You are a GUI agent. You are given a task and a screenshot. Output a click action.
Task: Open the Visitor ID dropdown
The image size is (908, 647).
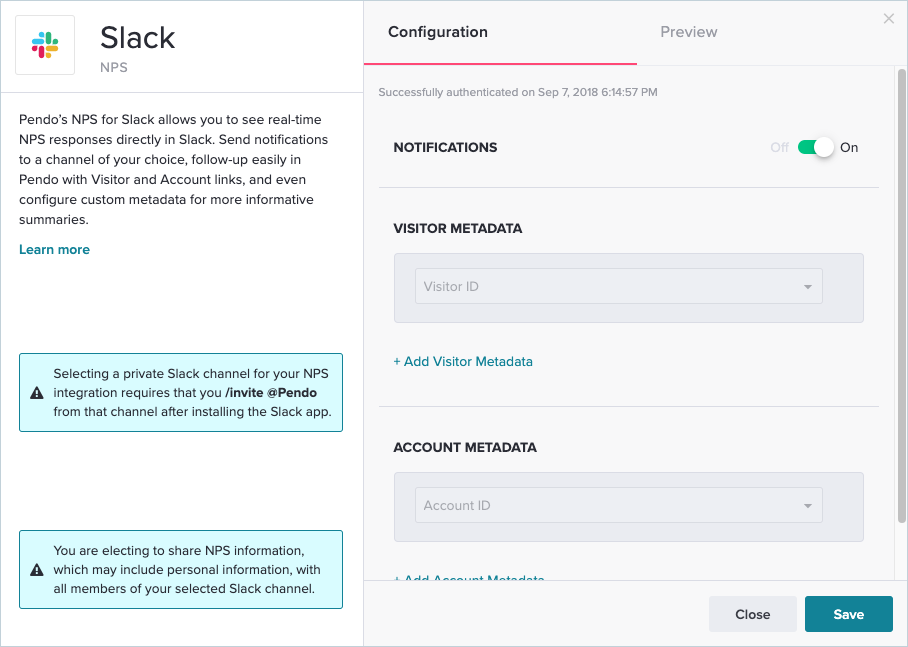pyautogui.click(x=618, y=286)
